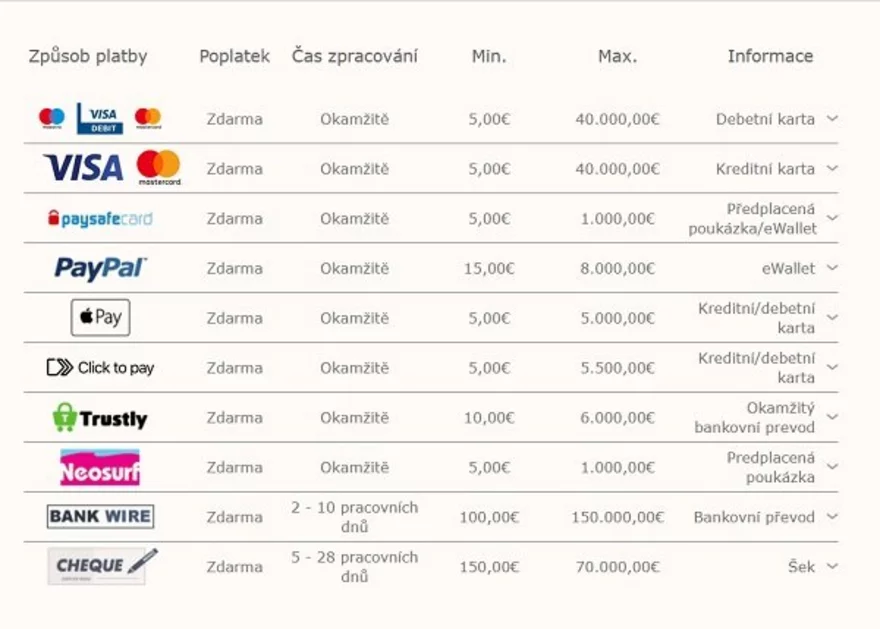Click the Poplatek column header
Screen dimensions: 880x629
click(x=235, y=56)
